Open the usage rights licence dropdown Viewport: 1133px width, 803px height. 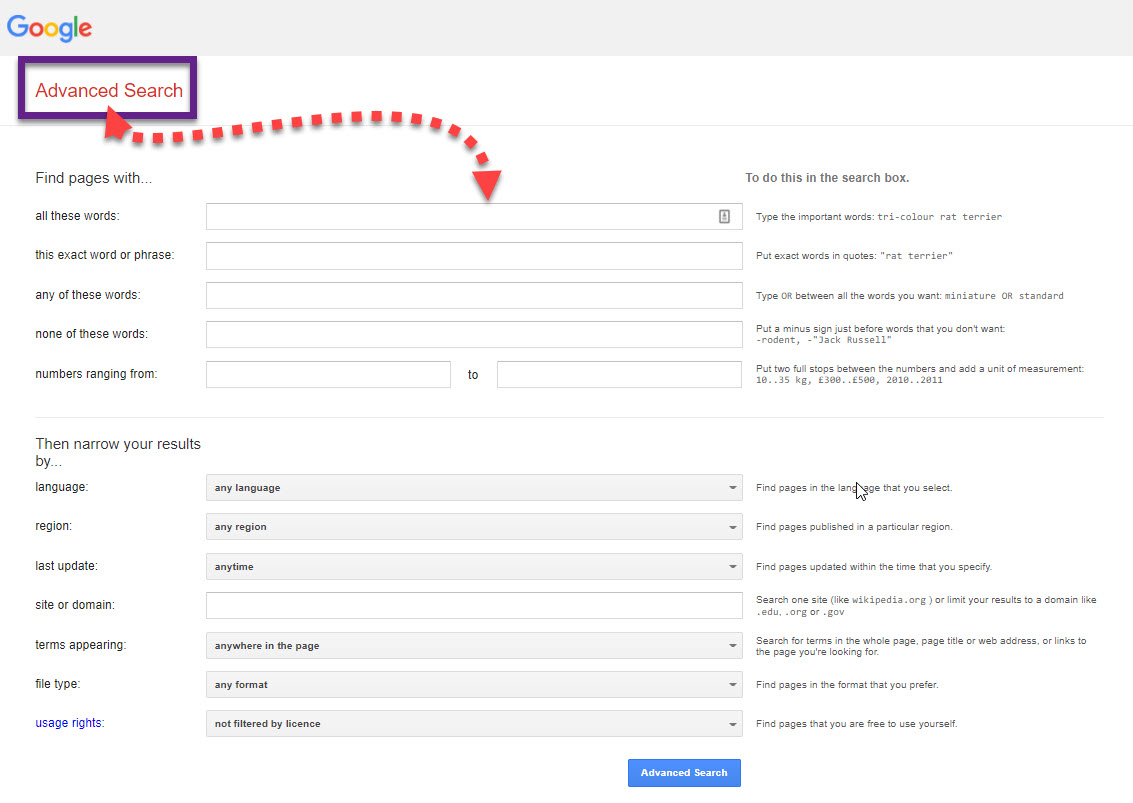473,724
